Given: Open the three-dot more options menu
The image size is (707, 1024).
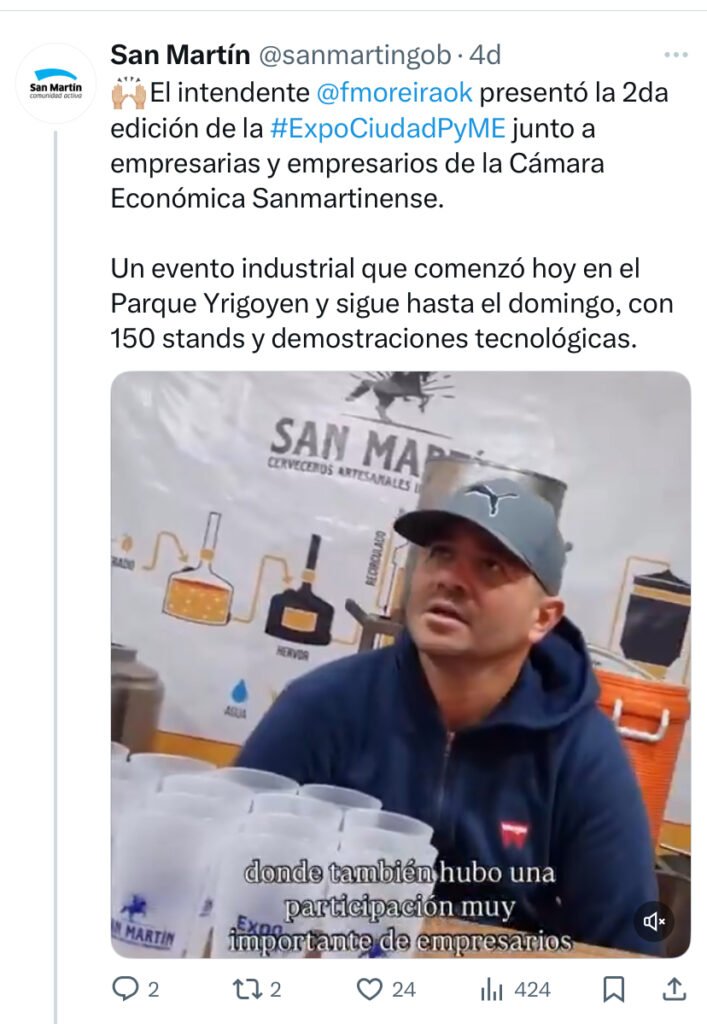Looking at the screenshot, I should [676, 55].
